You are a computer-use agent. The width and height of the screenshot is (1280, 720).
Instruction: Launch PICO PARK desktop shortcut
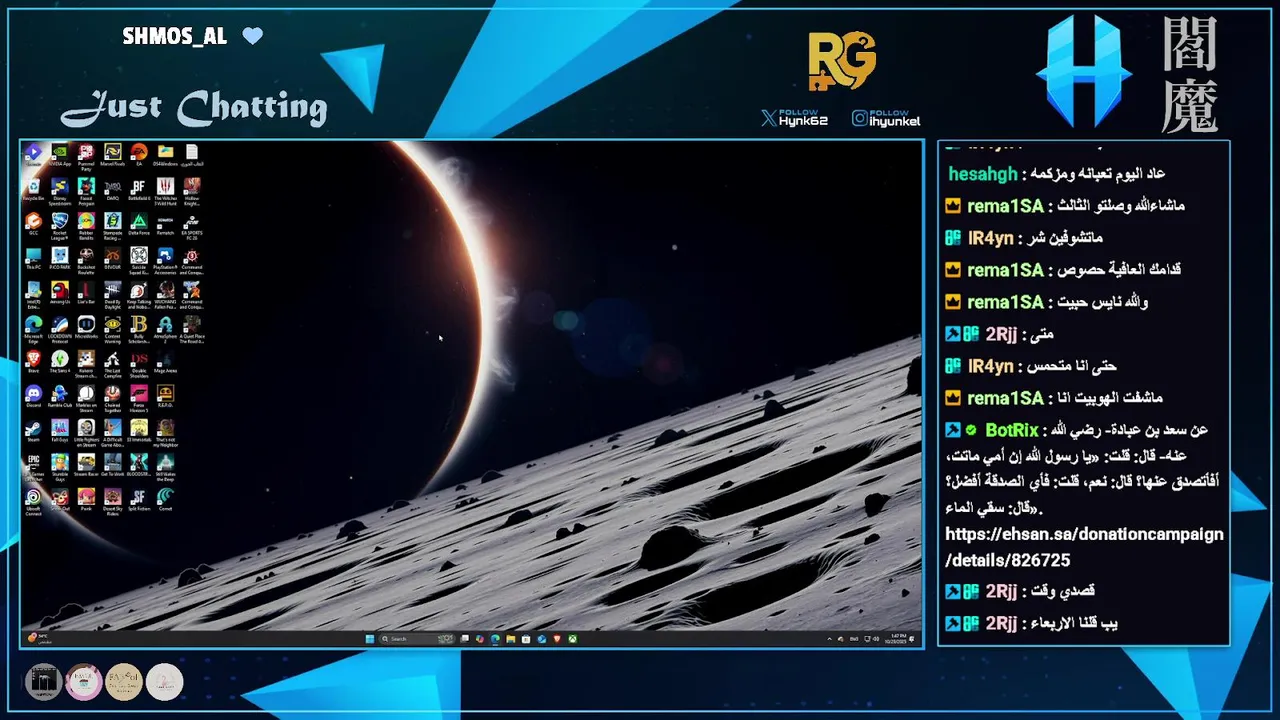click(x=60, y=259)
